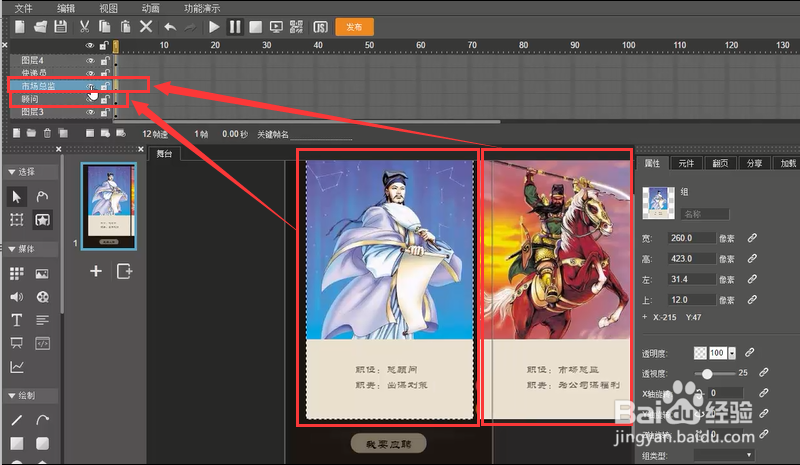Select the 顾问 layer row

pyautogui.click(x=61, y=99)
